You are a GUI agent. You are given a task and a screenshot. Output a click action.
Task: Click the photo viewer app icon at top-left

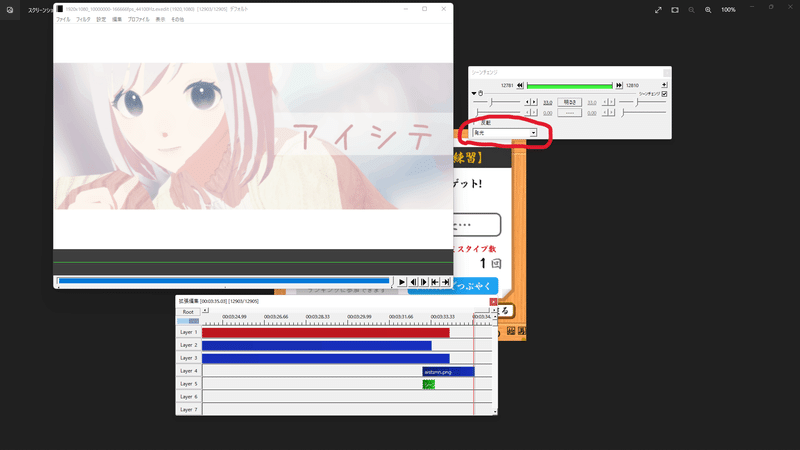pos(10,10)
